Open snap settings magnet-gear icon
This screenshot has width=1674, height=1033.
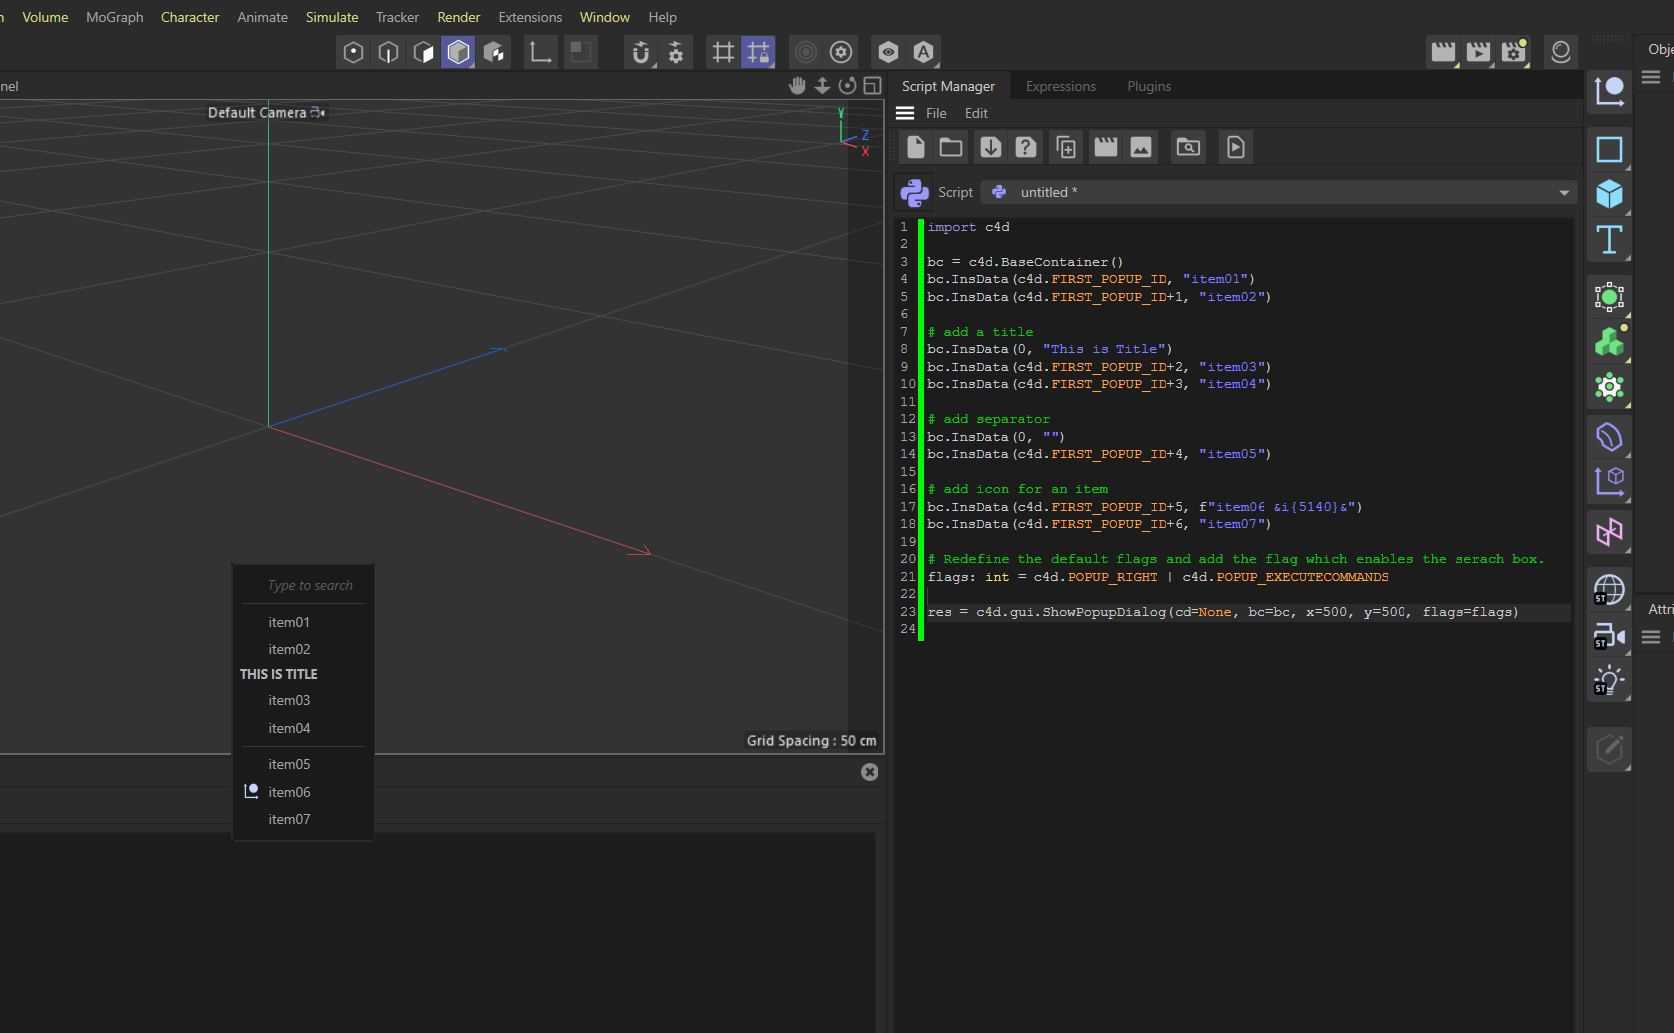pos(676,52)
